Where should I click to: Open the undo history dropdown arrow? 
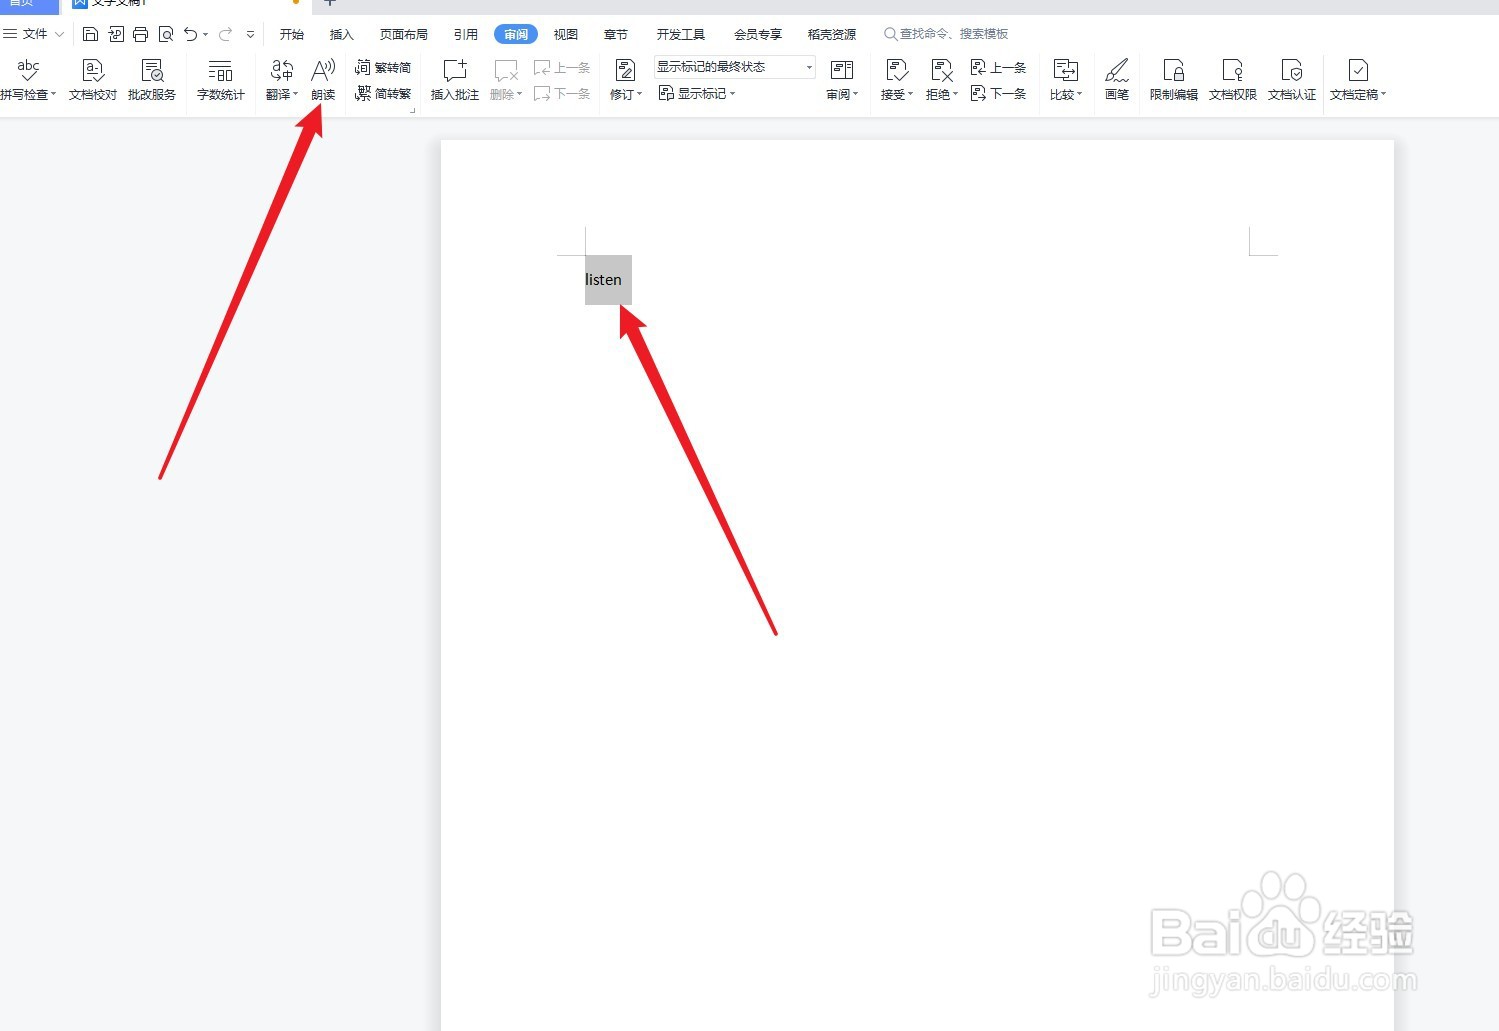(x=206, y=34)
